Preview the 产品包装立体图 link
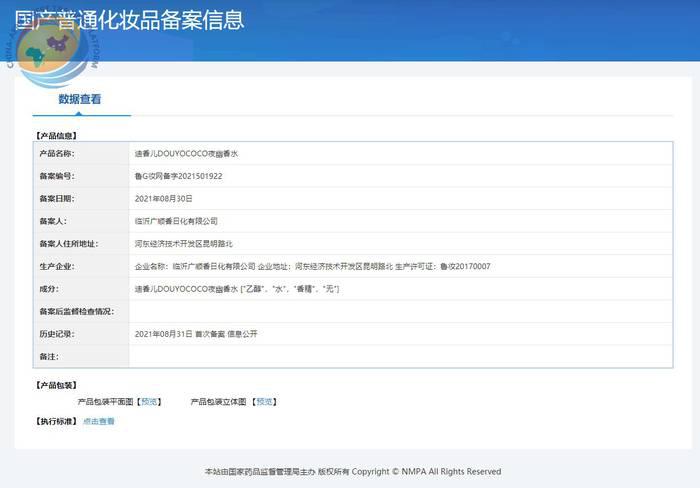The height and width of the screenshot is (488, 700). click(264, 402)
